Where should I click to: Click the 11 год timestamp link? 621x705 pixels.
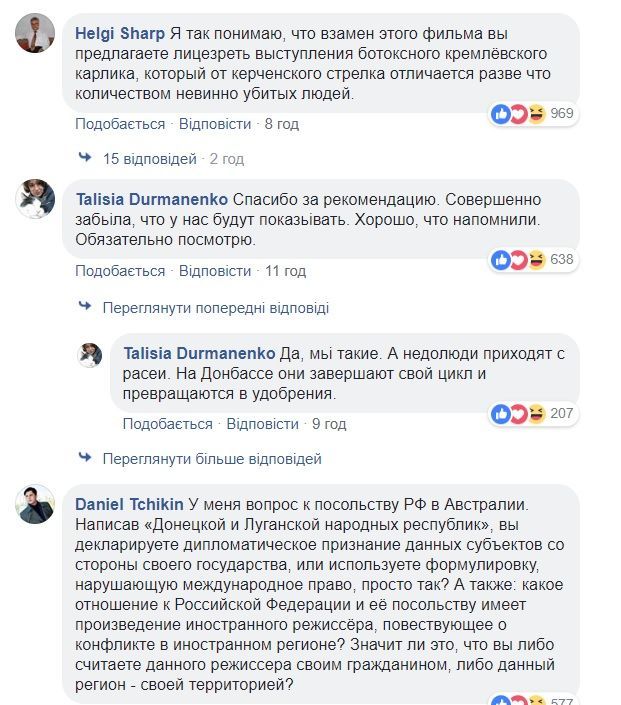(x=285, y=271)
